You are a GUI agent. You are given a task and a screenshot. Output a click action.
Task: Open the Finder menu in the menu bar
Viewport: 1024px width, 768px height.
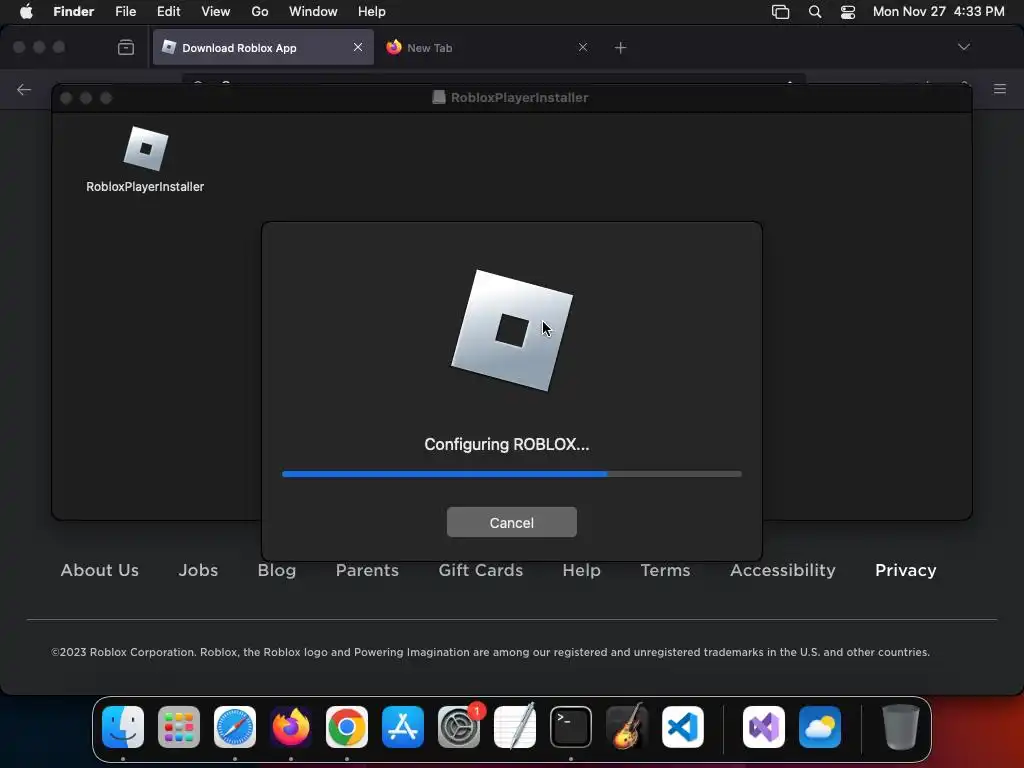click(x=74, y=12)
